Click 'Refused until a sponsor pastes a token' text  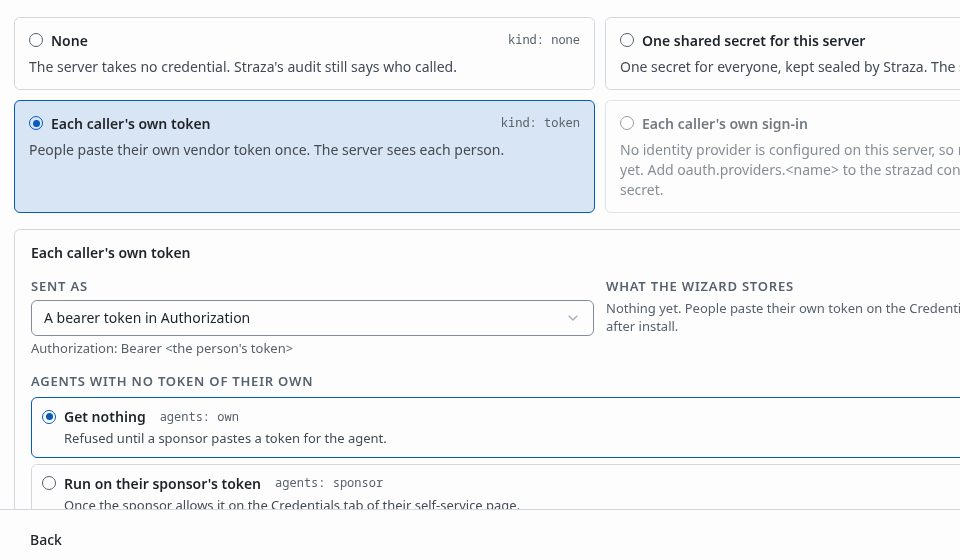(x=225, y=438)
